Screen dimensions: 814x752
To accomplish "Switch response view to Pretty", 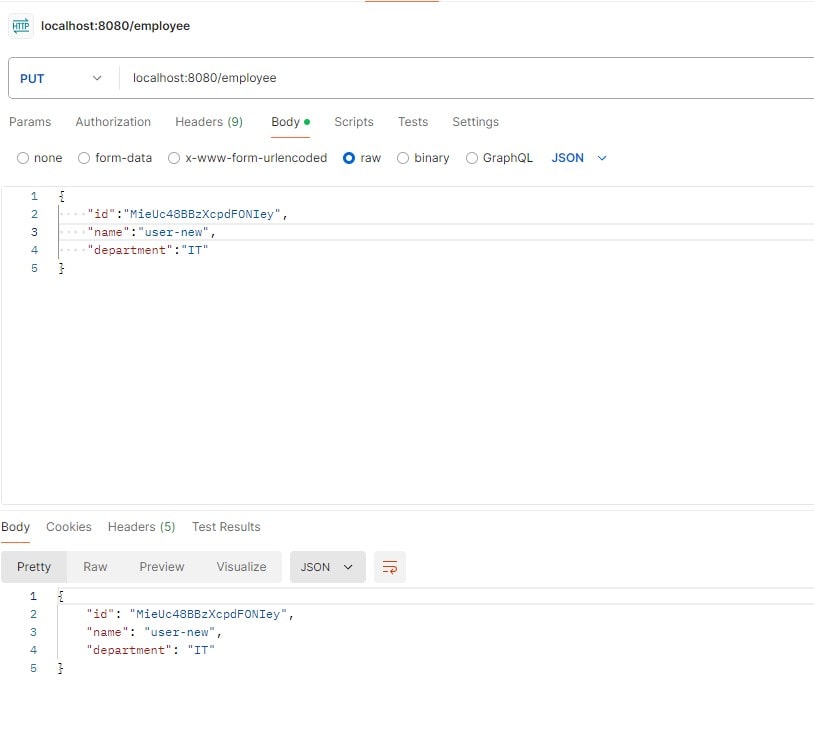I will click(34, 567).
